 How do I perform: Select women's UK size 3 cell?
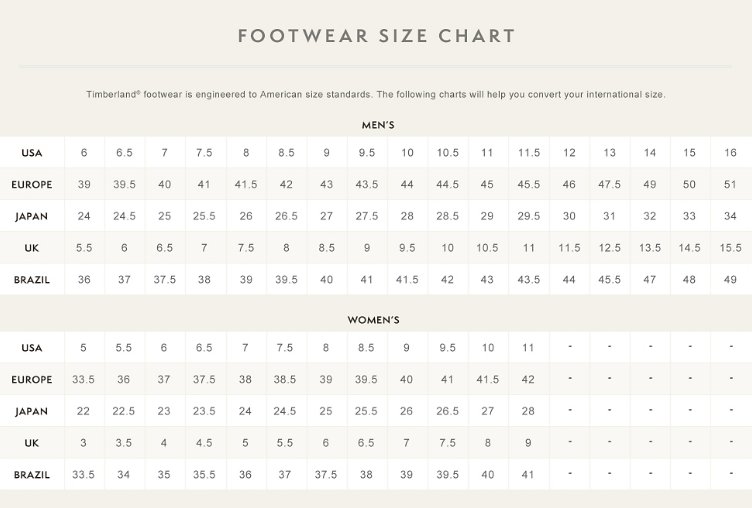(x=84, y=443)
